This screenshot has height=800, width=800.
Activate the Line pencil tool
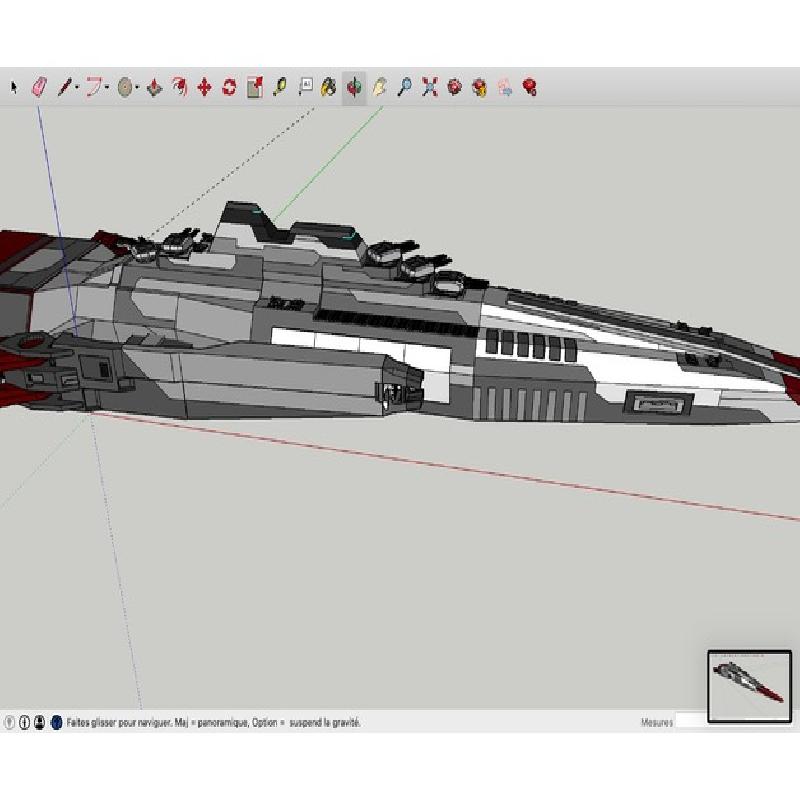63,88
